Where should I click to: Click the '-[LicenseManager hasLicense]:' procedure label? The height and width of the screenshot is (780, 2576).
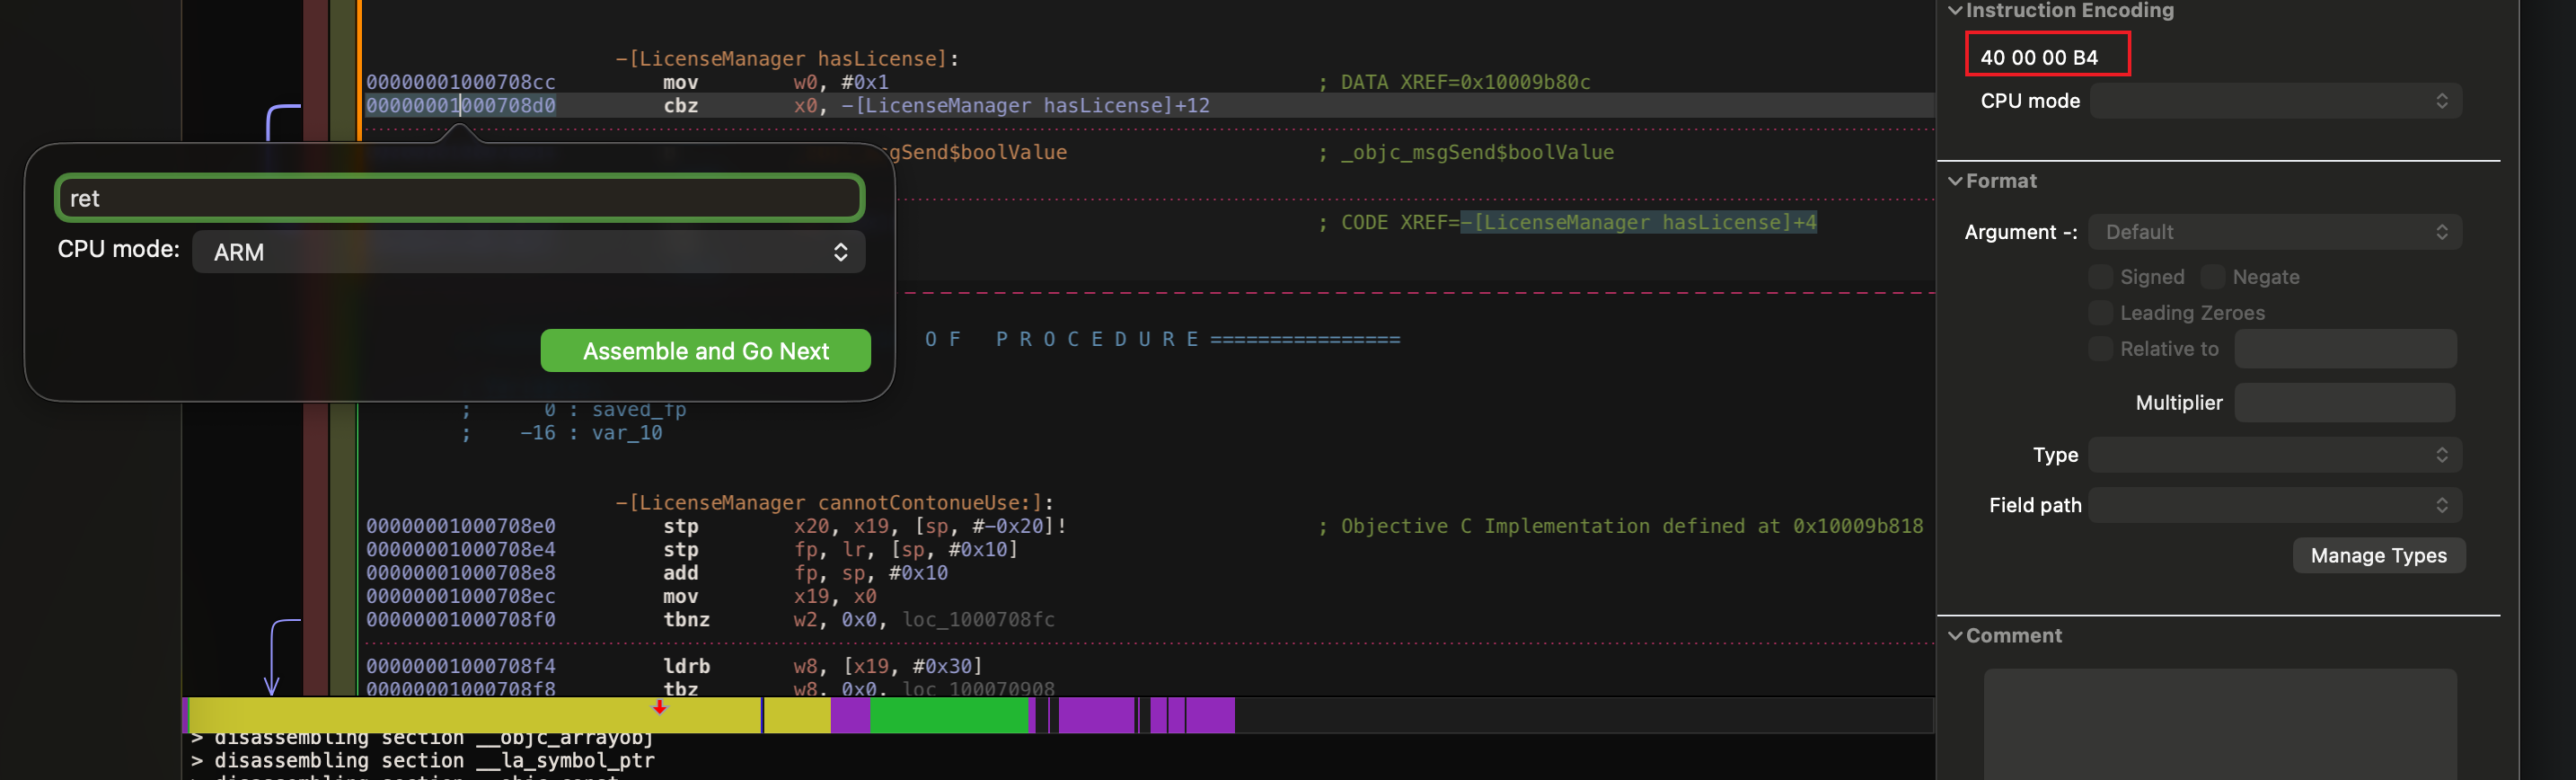pos(787,59)
